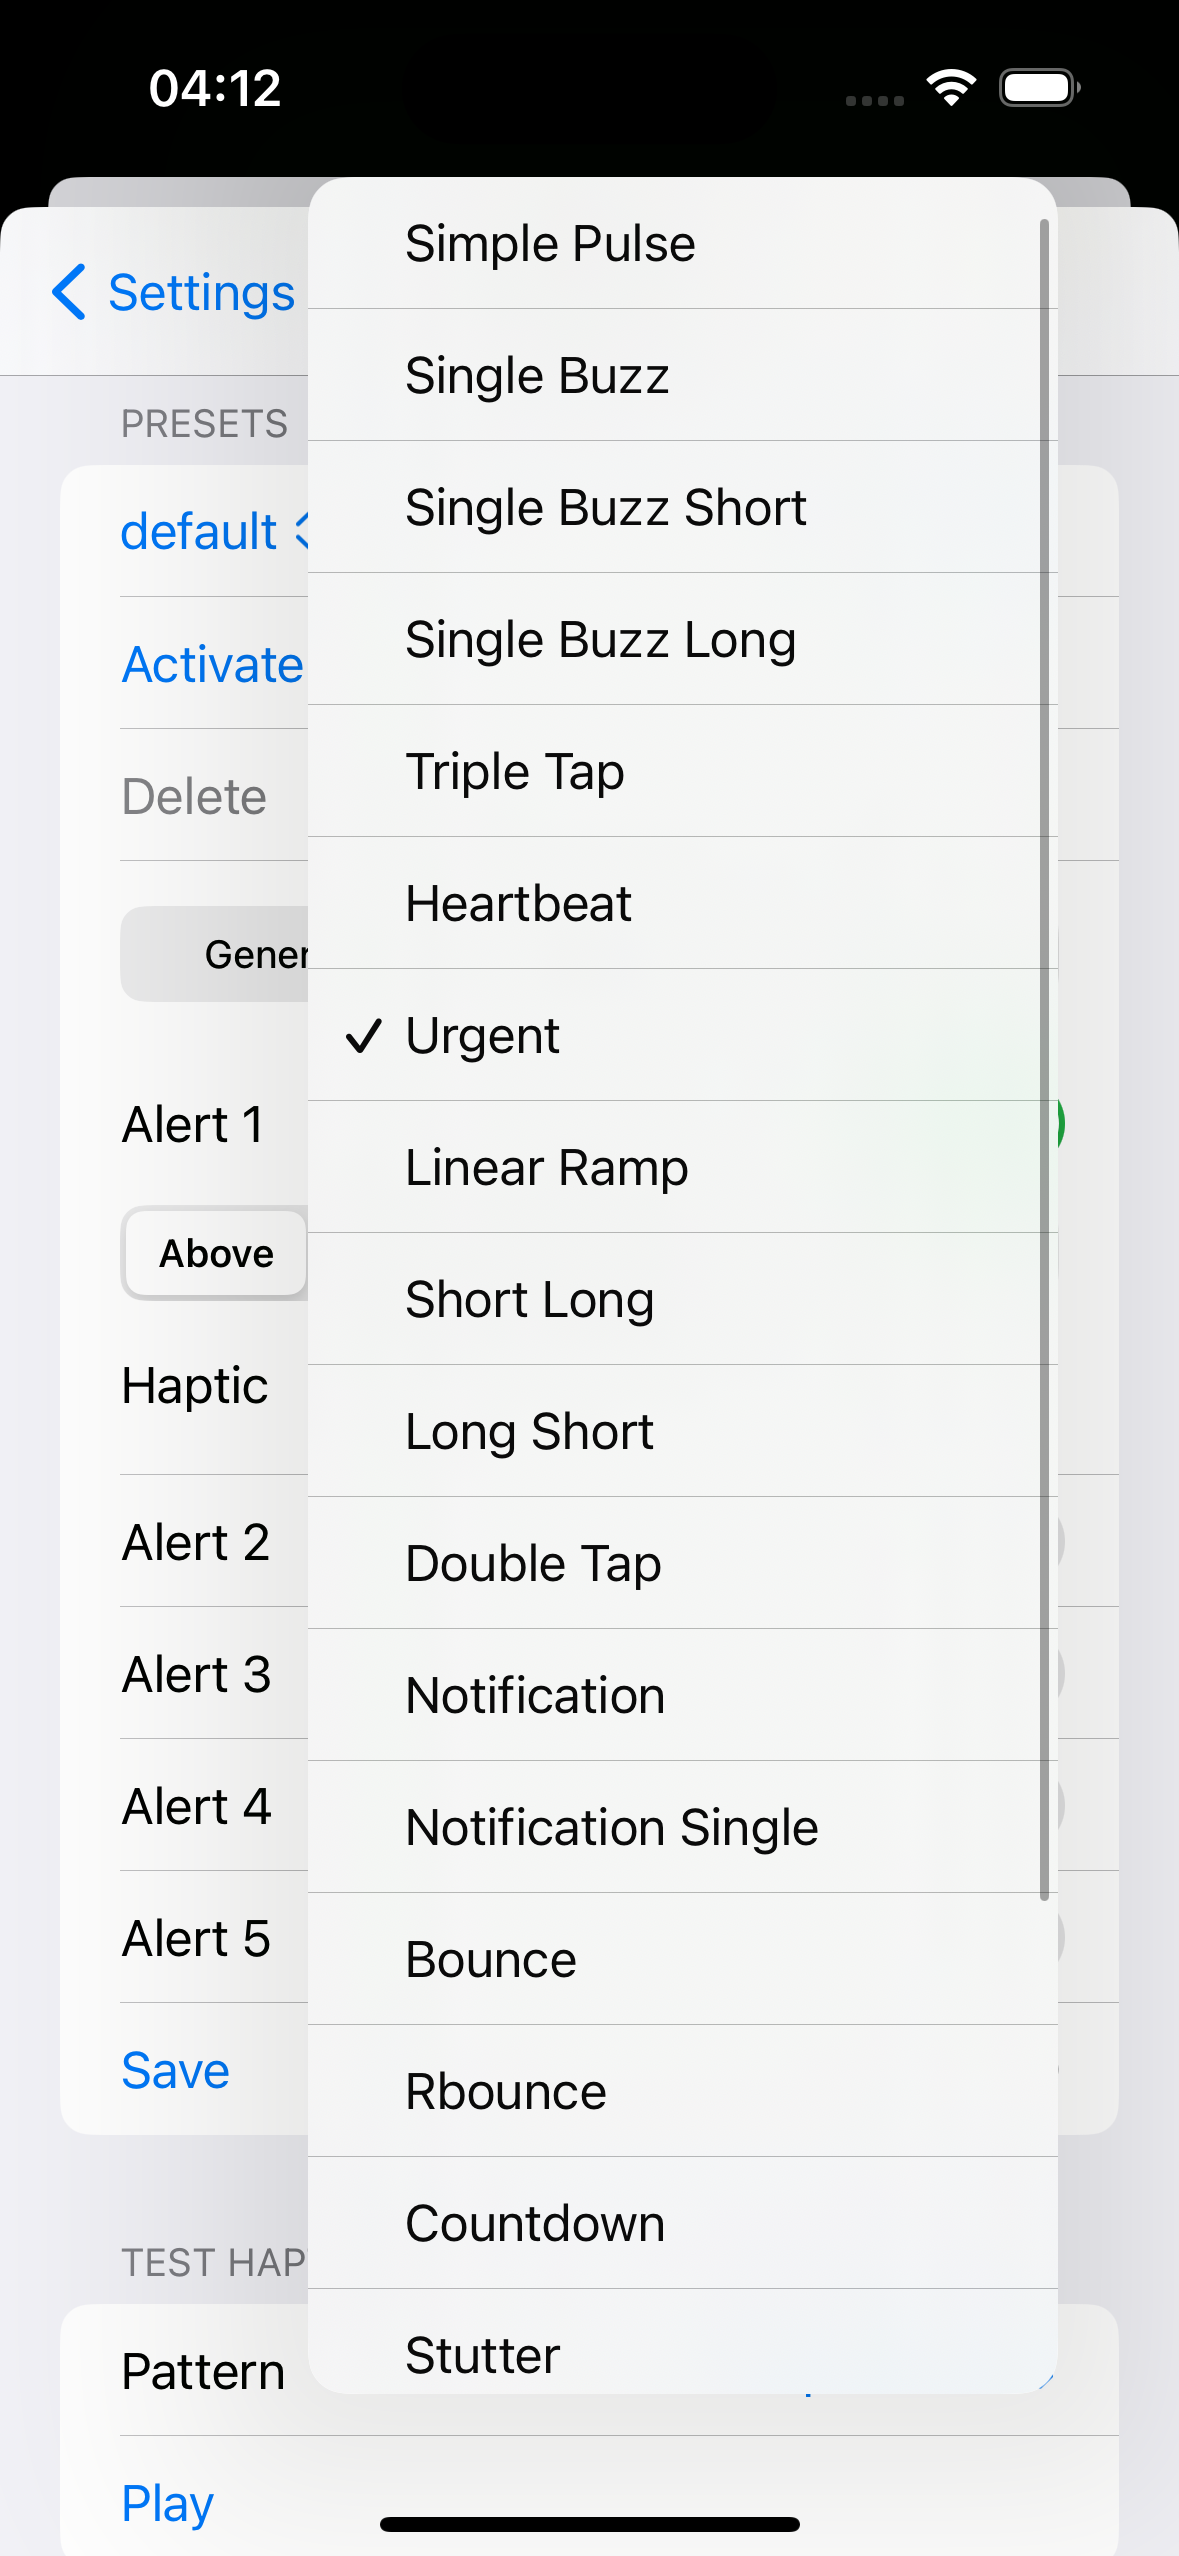Select the Notification Single option

612,1827
